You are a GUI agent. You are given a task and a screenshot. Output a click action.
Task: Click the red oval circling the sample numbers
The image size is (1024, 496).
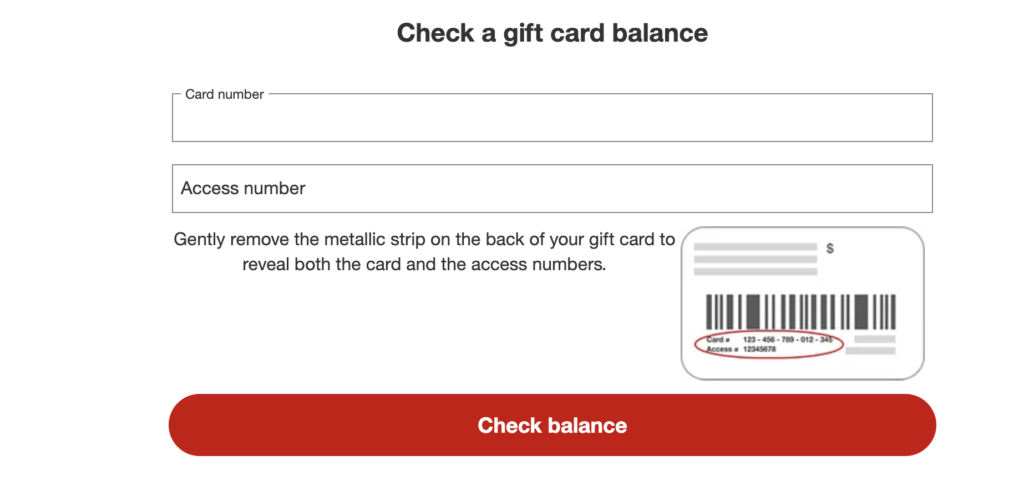[695, 345]
